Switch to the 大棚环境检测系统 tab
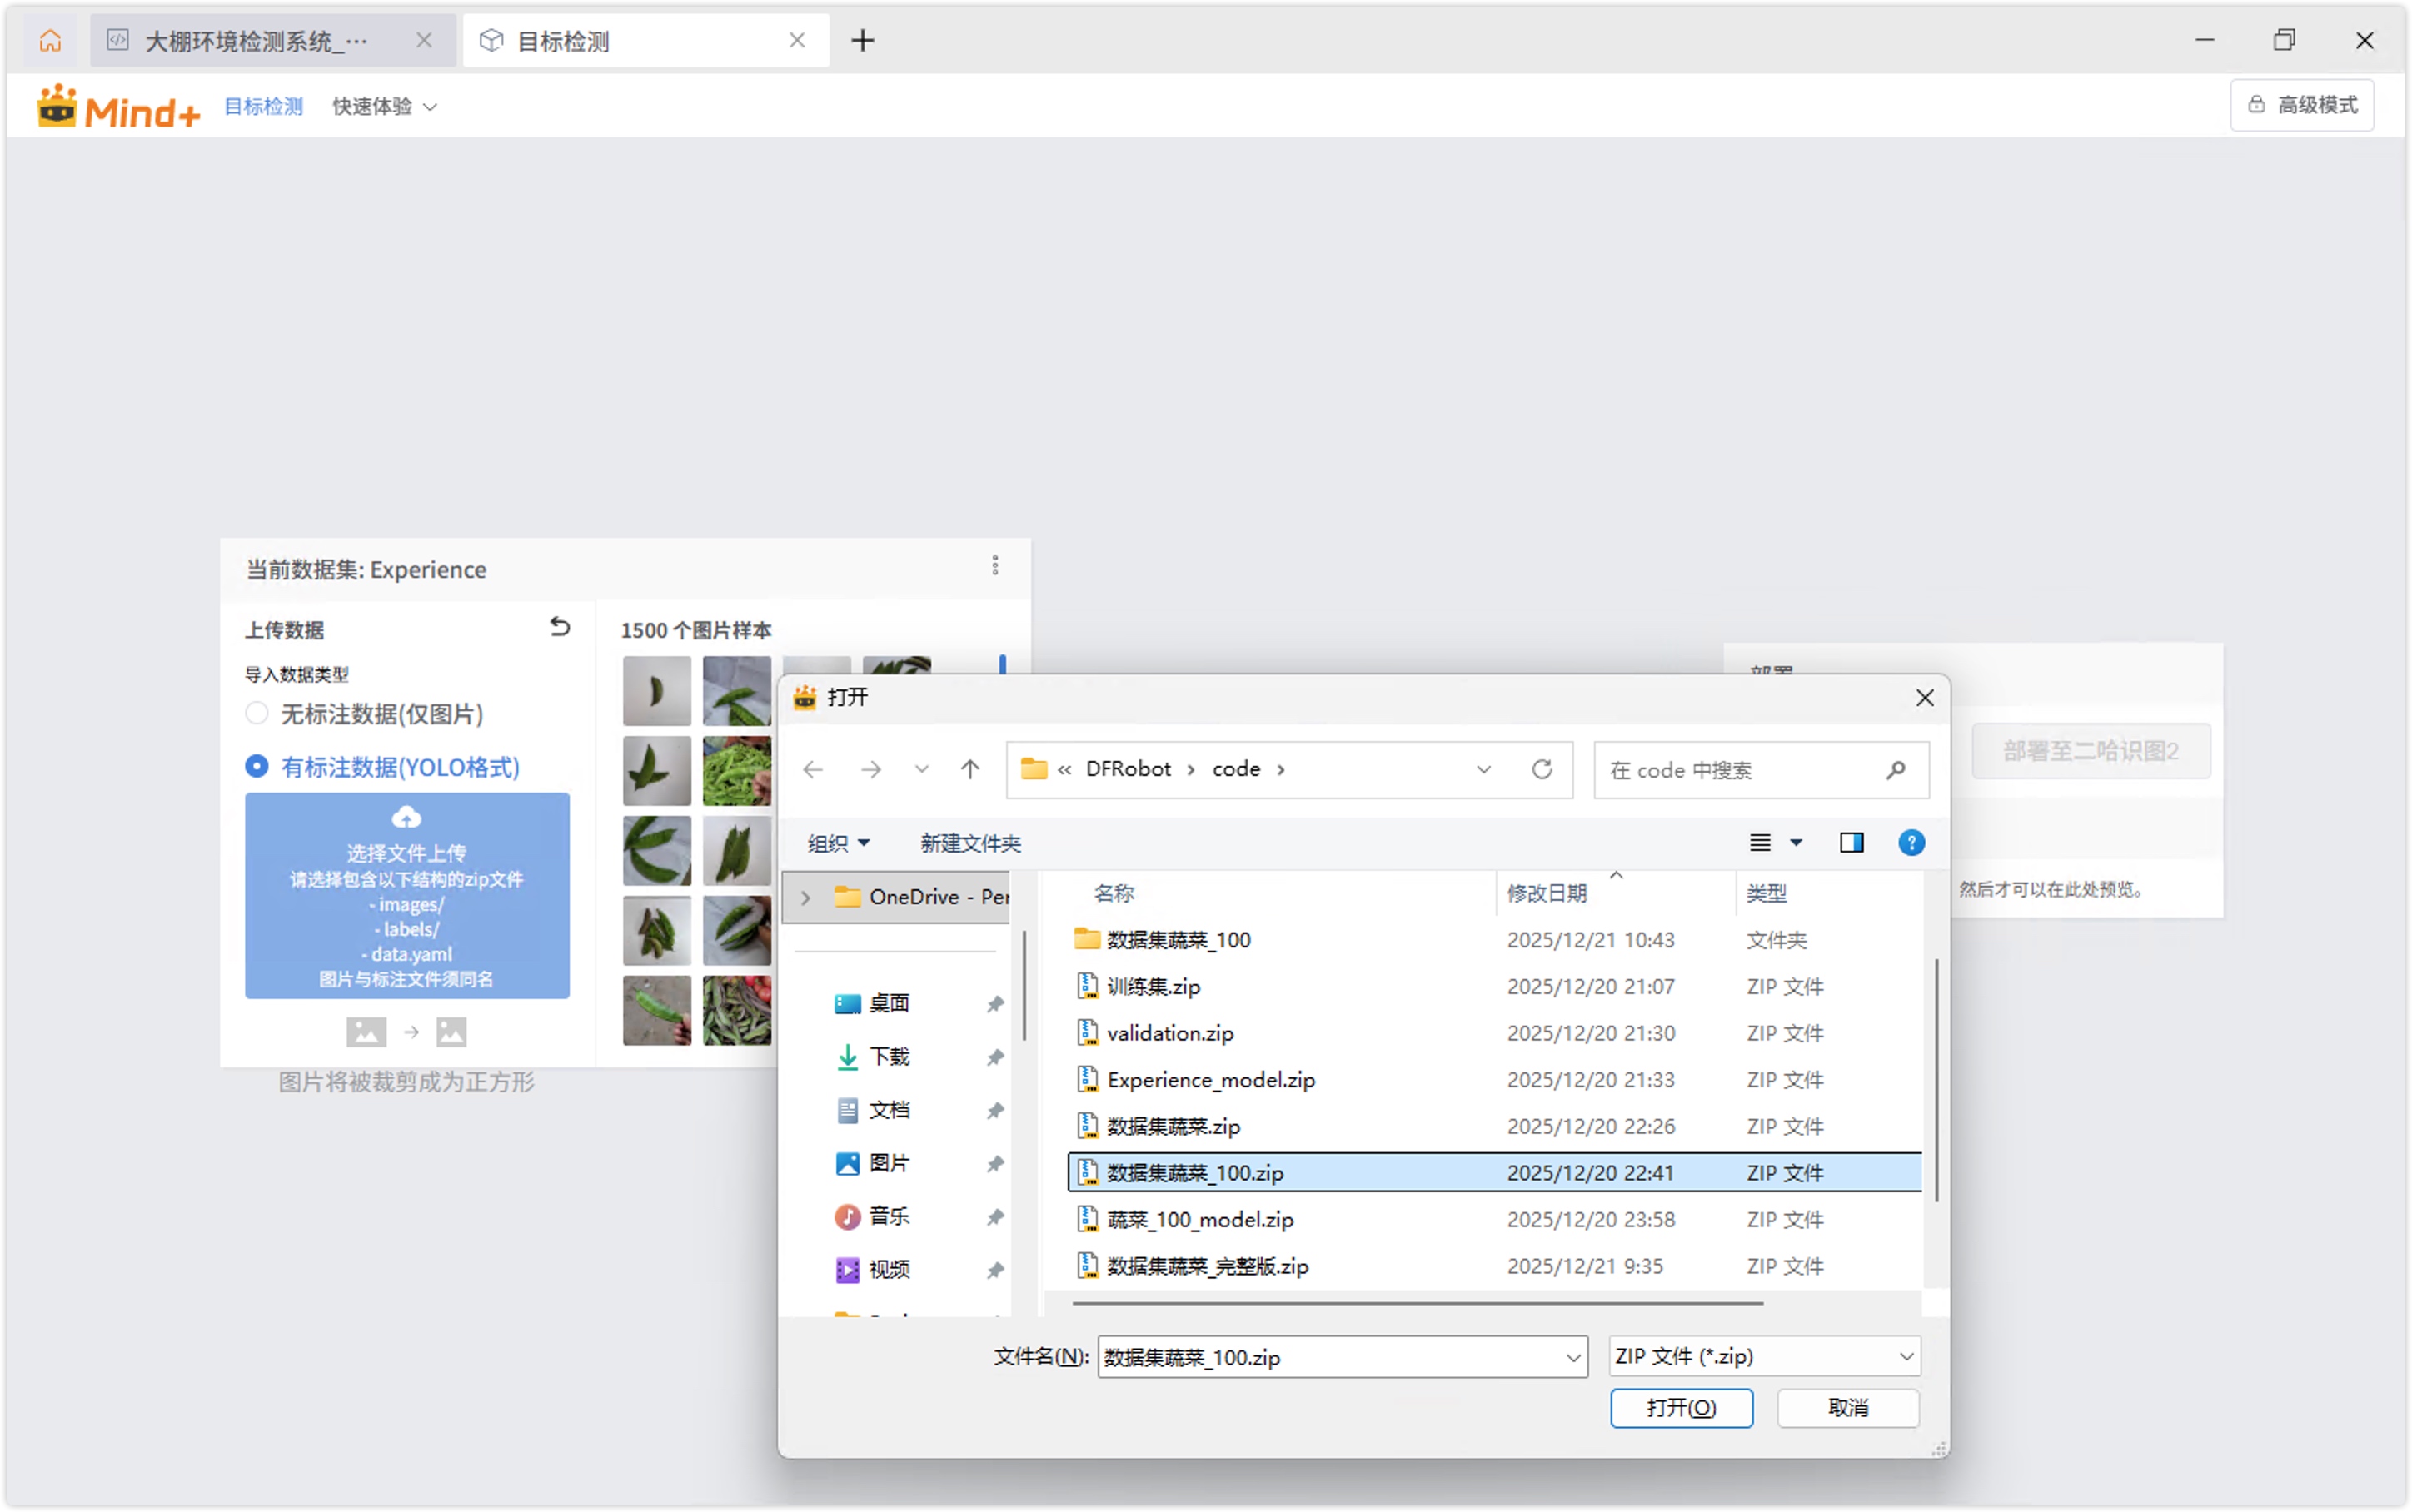This screenshot has width=2412, height=1512. [x=258, y=41]
